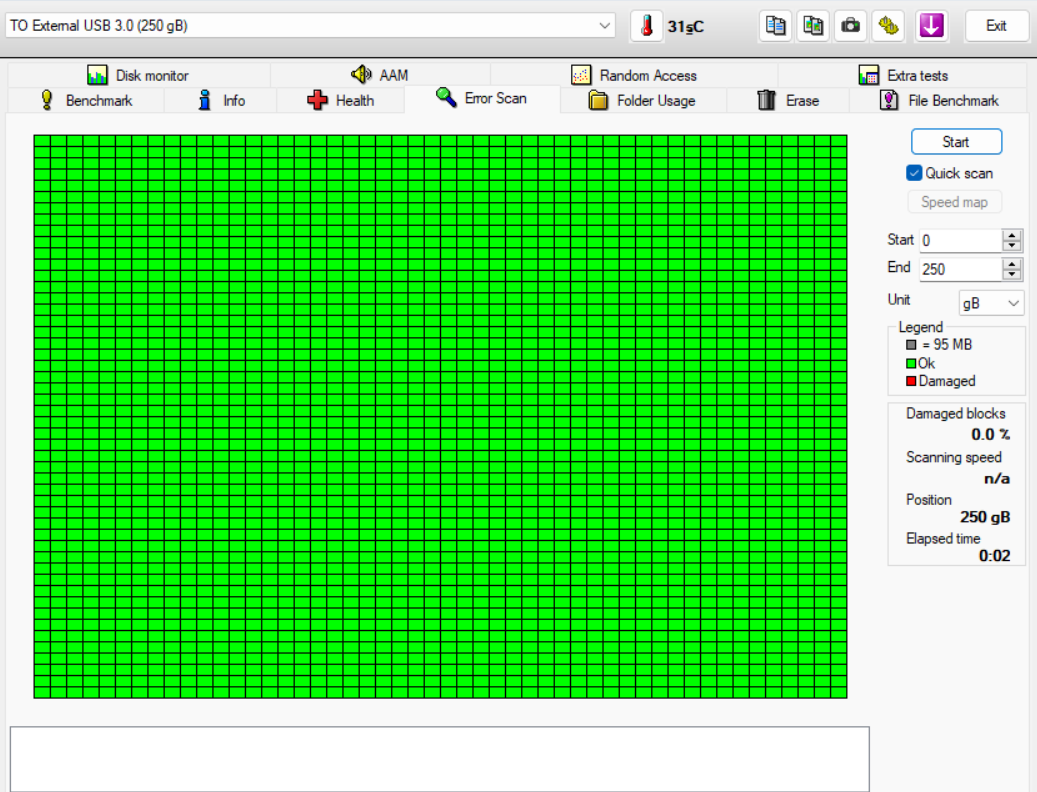Click the empty log text box below grid

coord(440,759)
